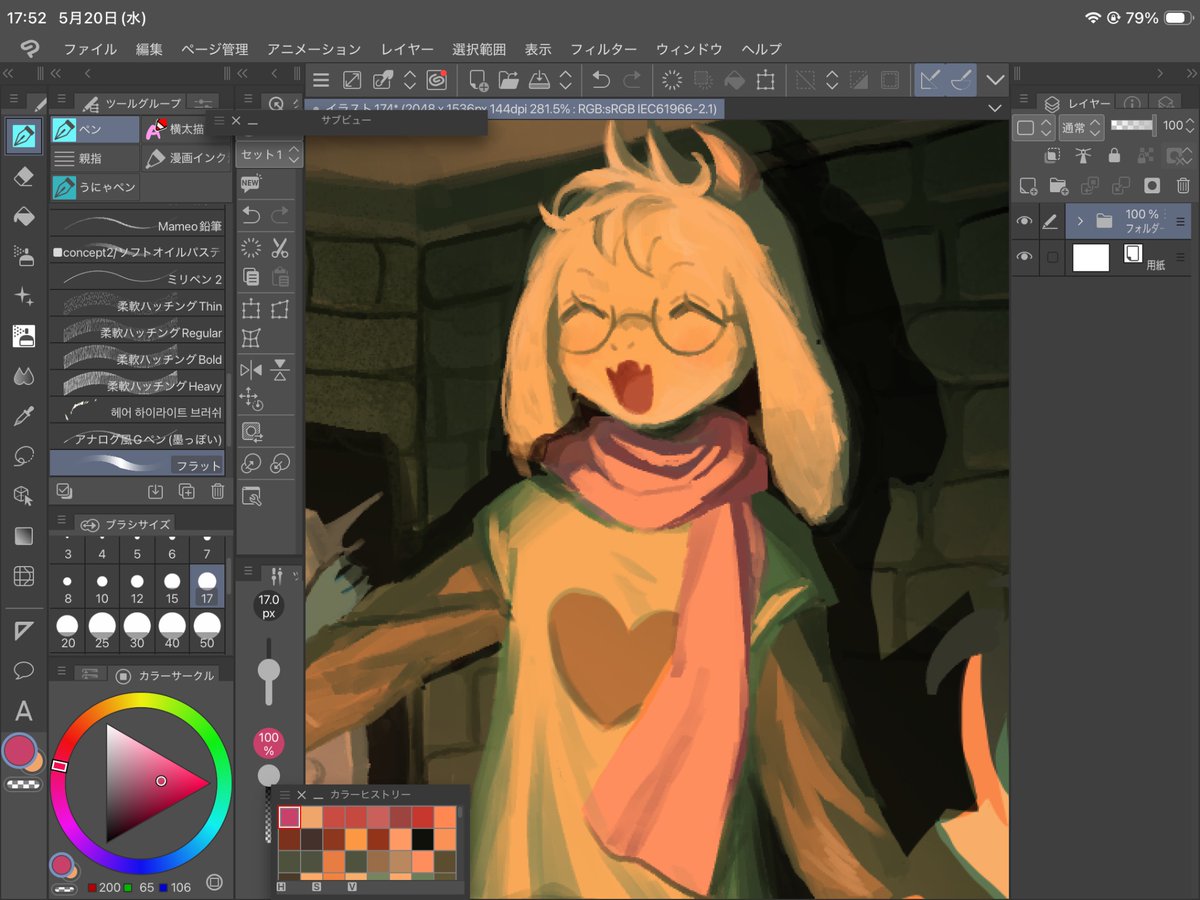1200x900 pixels.
Task: Select the Frame border grid tool
Action: click(x=23, y=576)
